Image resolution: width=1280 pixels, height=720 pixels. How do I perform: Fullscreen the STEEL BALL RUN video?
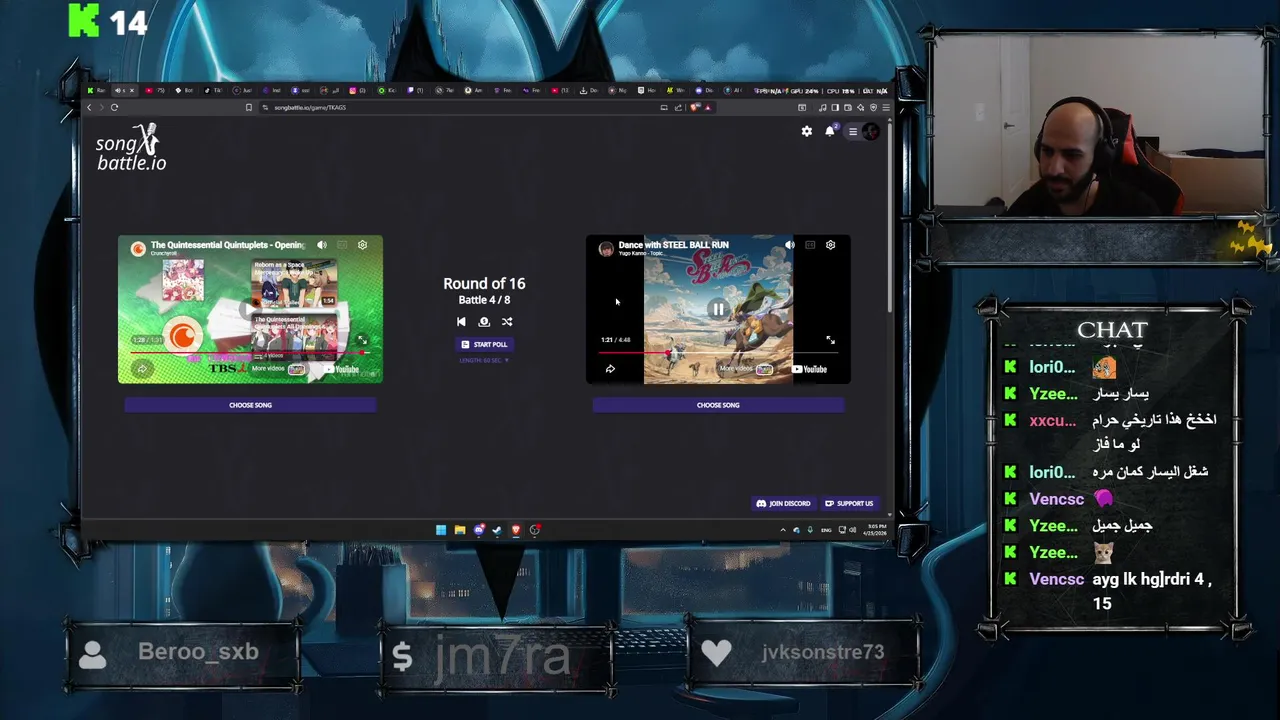pyautogui.click(x=830, y=340)
